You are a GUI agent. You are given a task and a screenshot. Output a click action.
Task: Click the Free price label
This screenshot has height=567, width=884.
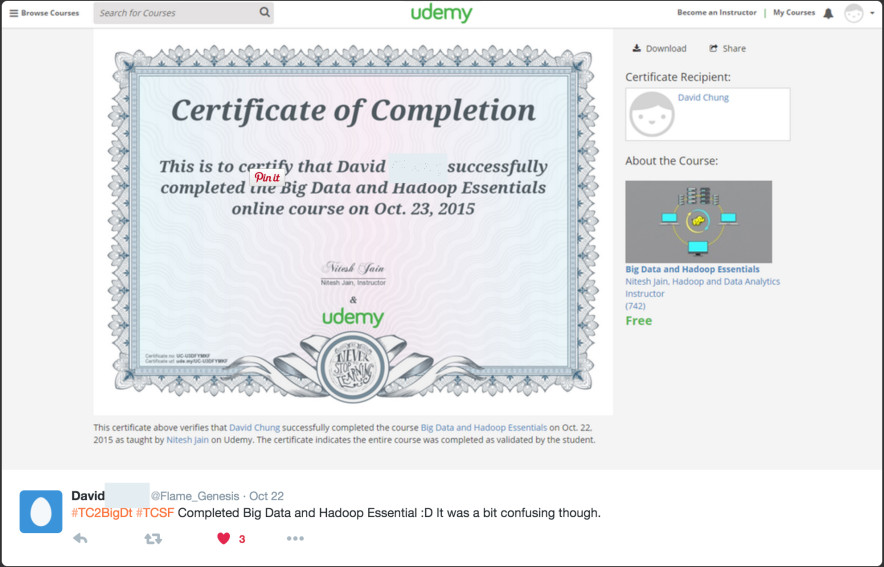pos(639,321)
